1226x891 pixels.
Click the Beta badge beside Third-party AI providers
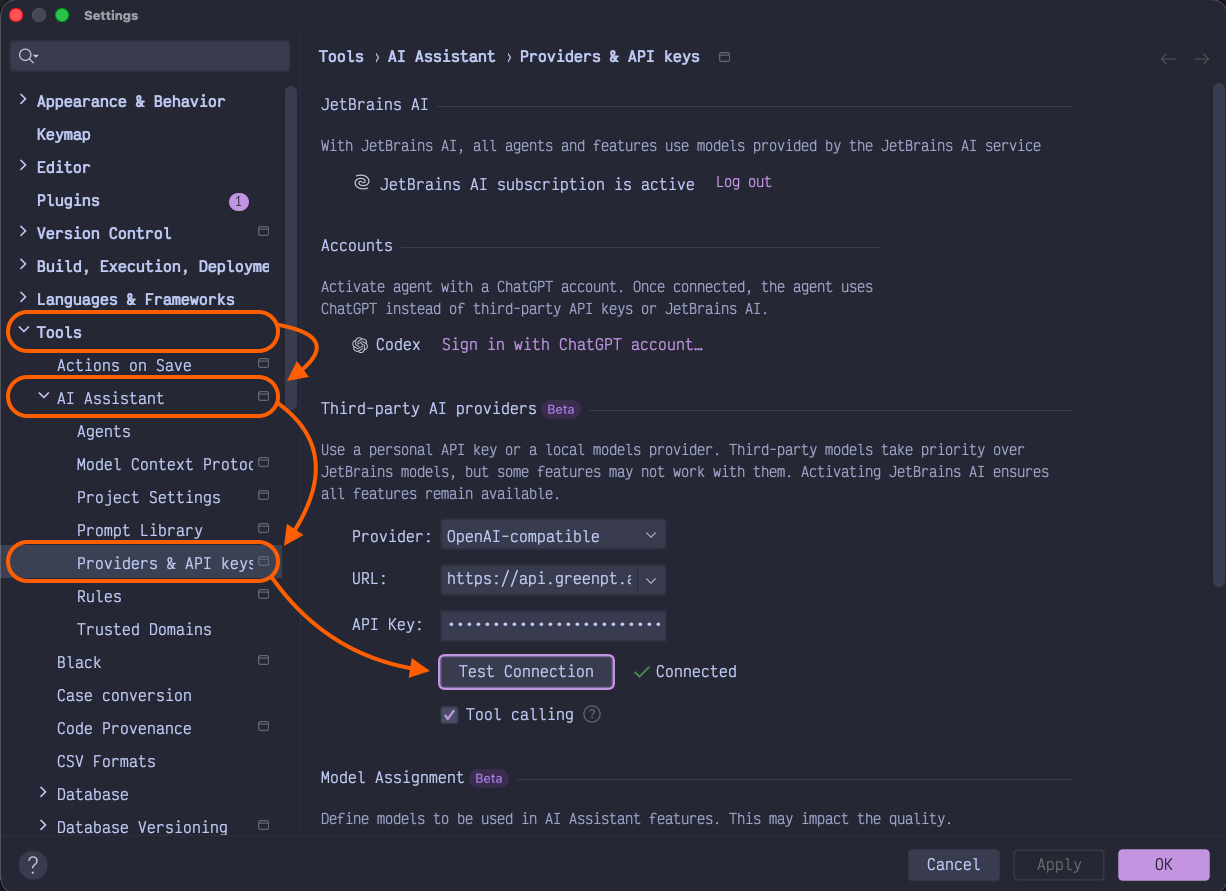click(561, 409)
